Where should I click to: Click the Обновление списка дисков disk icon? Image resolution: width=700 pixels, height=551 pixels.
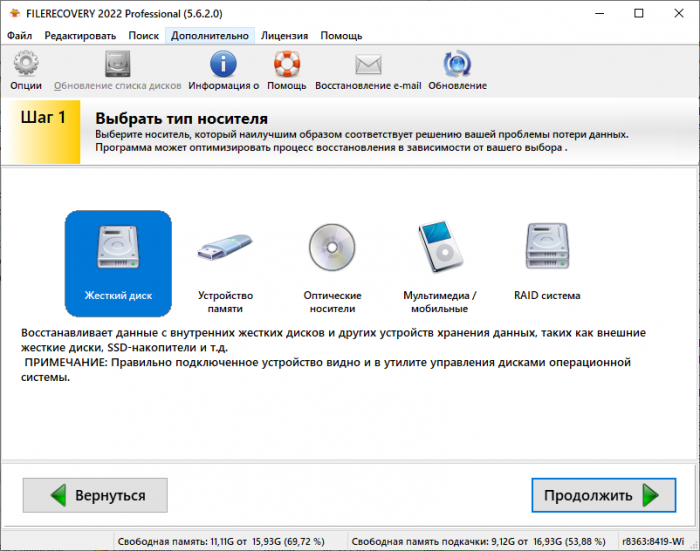click(117, 64)
